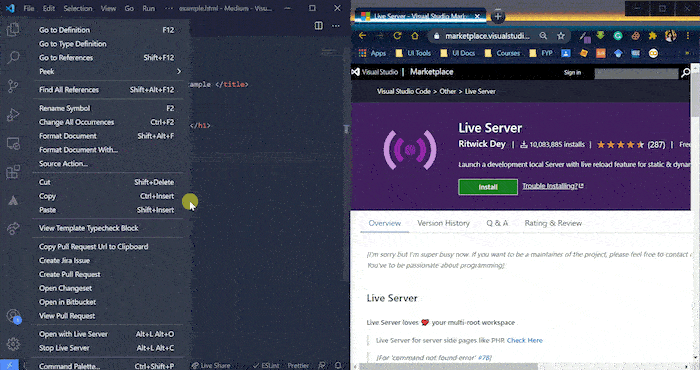
Task: Choose Format Document in context menu
Action: click(x=107, y=136)
